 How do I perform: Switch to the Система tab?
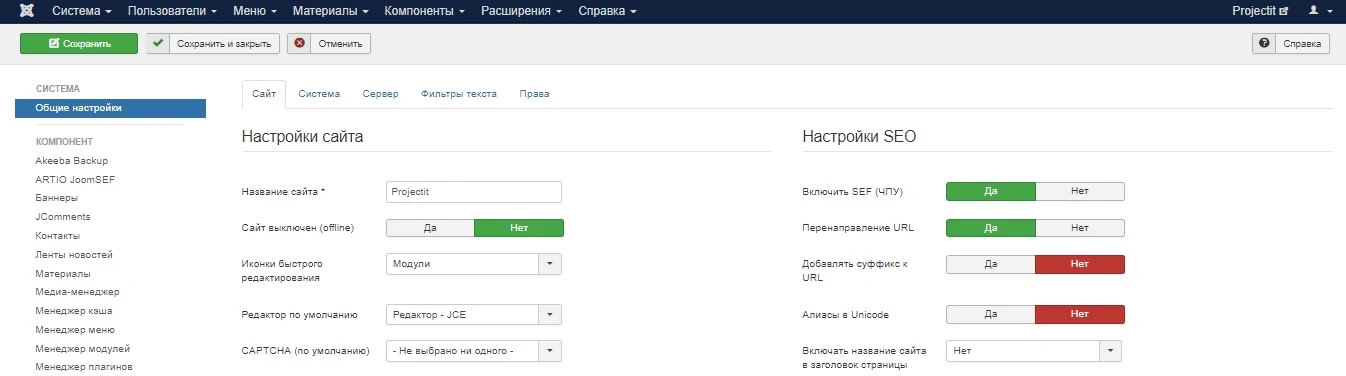319,94
